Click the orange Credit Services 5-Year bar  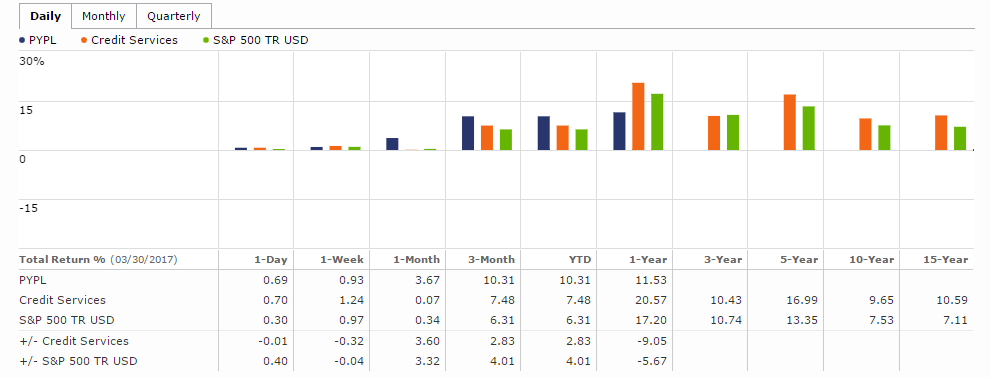[x=790, y=122]
